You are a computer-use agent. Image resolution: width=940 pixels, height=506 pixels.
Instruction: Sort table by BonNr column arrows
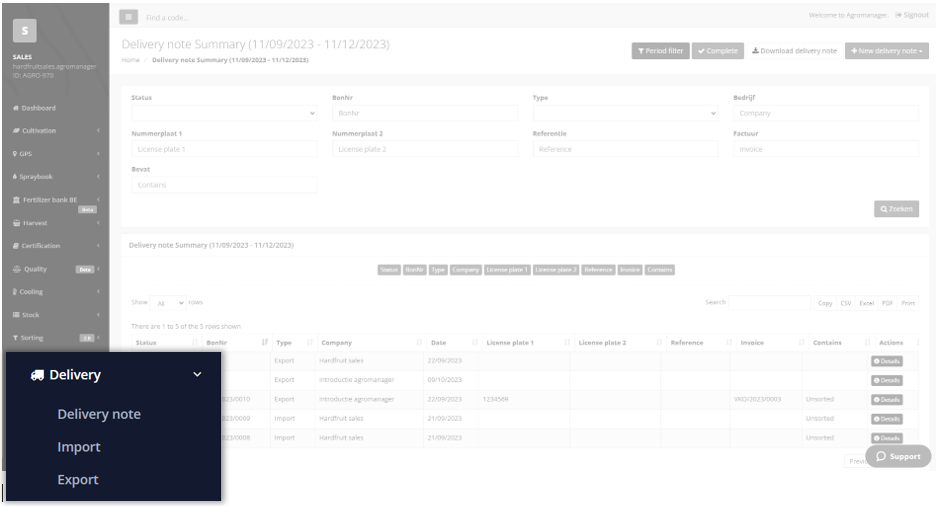pos(264,342)
